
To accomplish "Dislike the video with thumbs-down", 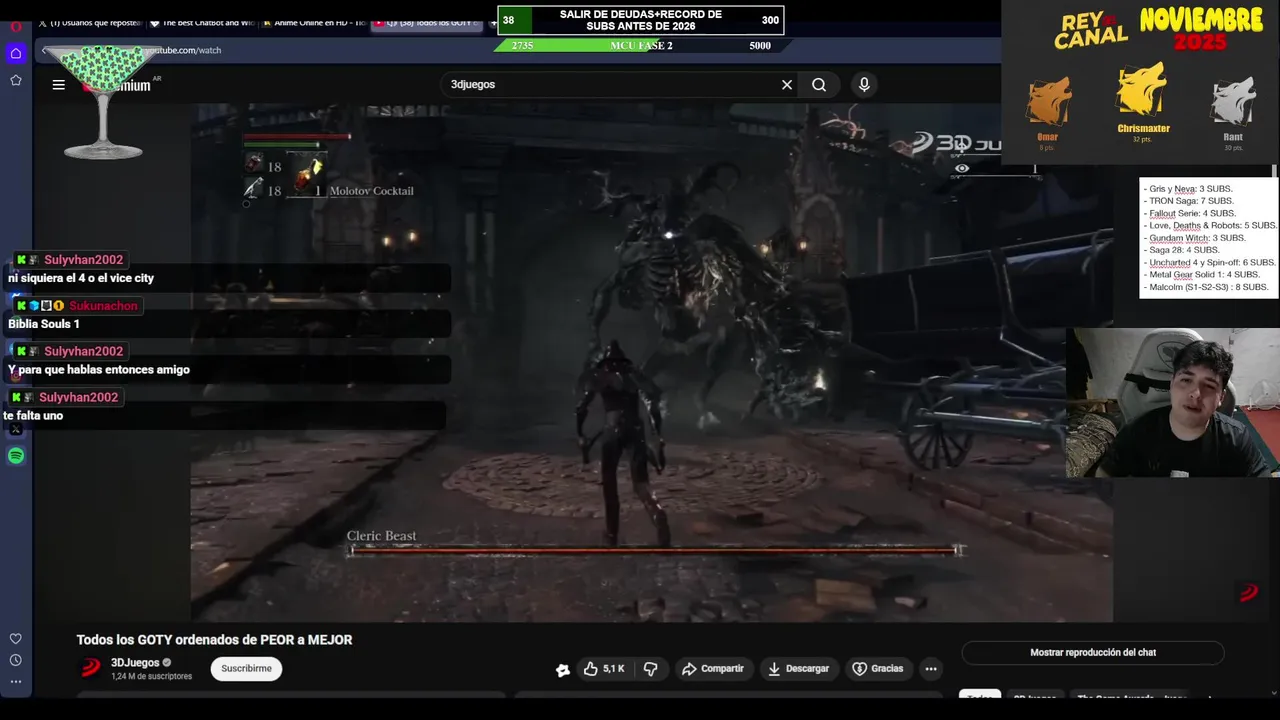I will click(x=651, y=668).
